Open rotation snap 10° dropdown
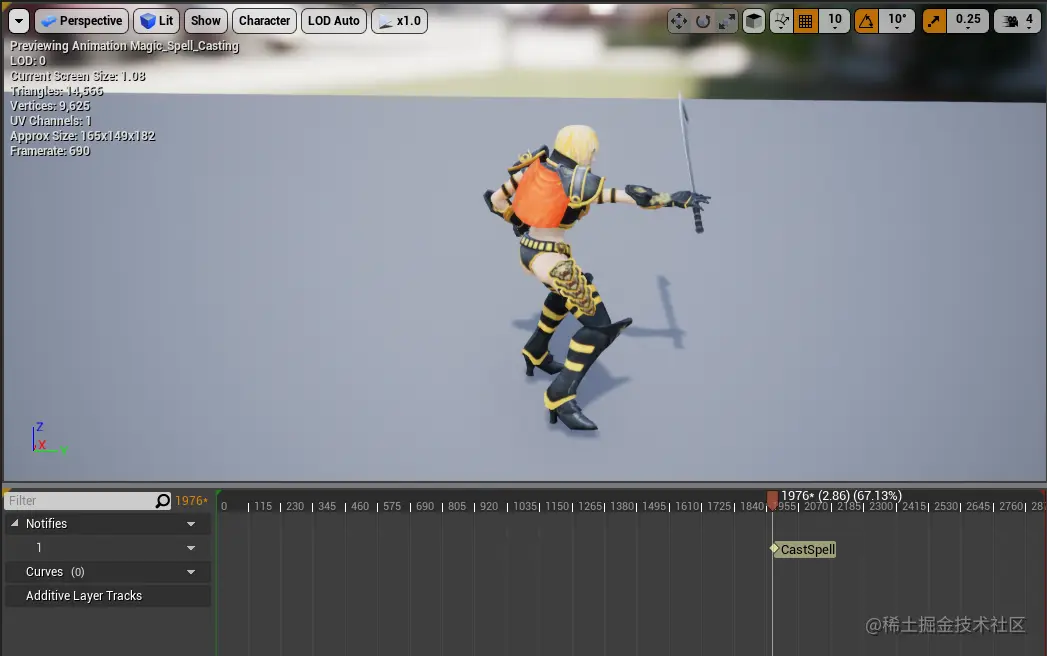The width and height of the screenshot is (1047, 656). tap(897, 21)
